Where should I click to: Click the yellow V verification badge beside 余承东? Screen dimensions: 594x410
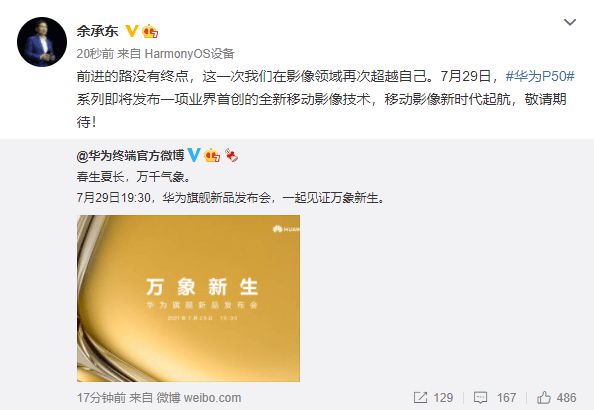point(131,31)
